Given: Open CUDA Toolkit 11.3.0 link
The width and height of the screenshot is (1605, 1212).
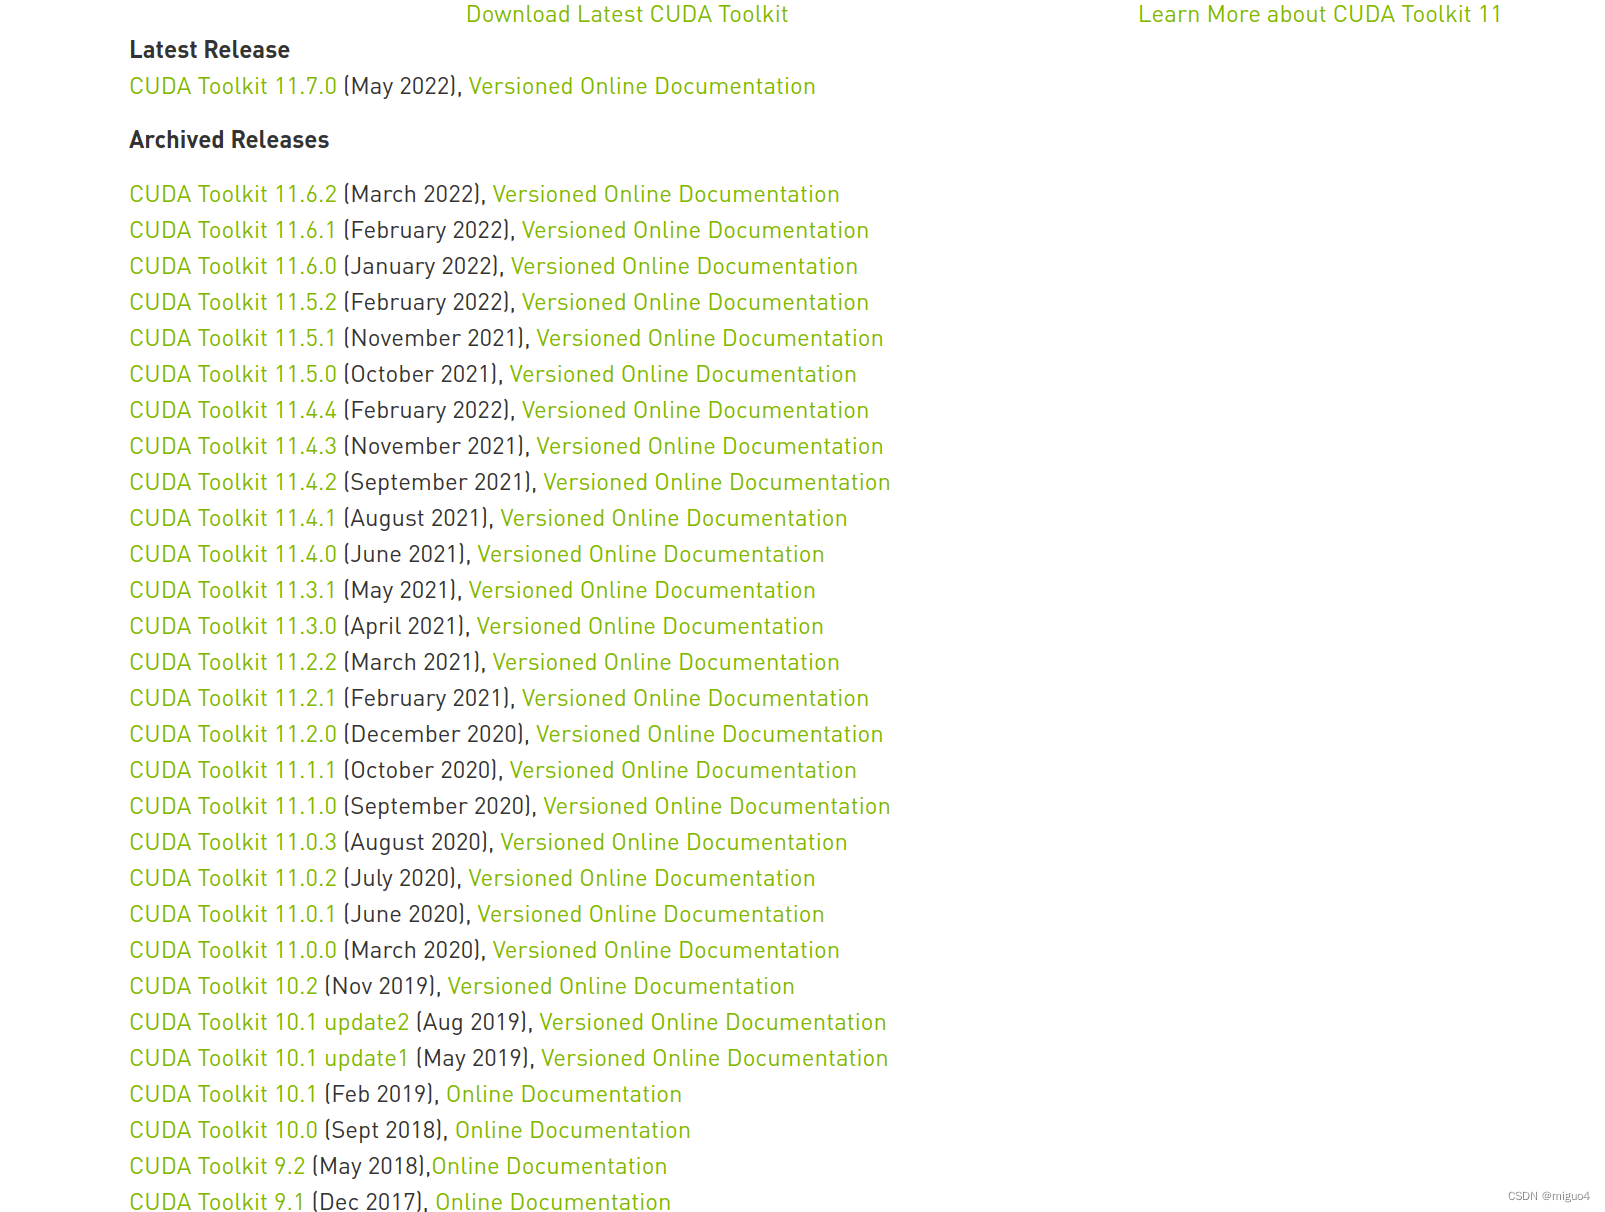Looking at the screenshot, I should (233, 626).
